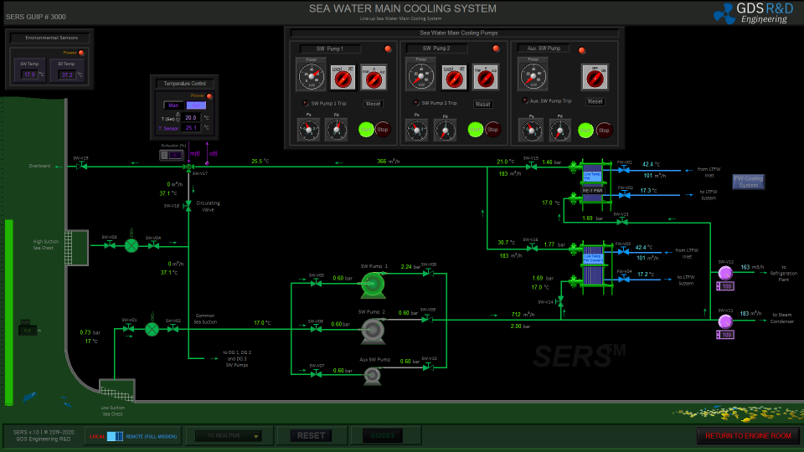Open fresh water valve FW-V01
This screenshot has height=452, width=804.
tap(624, 169)
